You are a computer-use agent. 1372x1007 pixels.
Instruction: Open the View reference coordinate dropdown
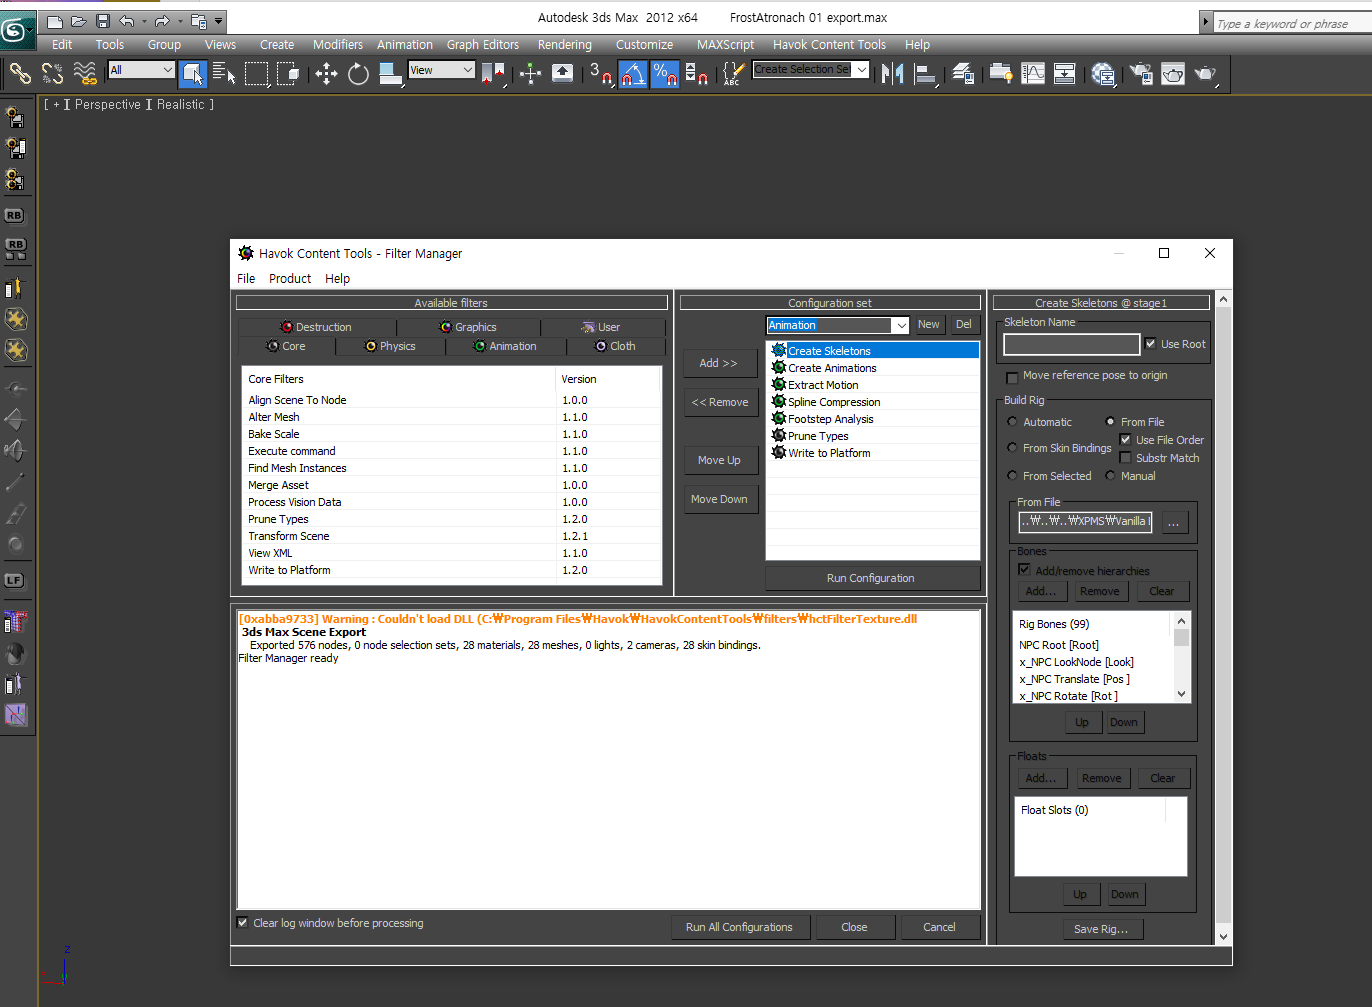(x=467, y=70)
